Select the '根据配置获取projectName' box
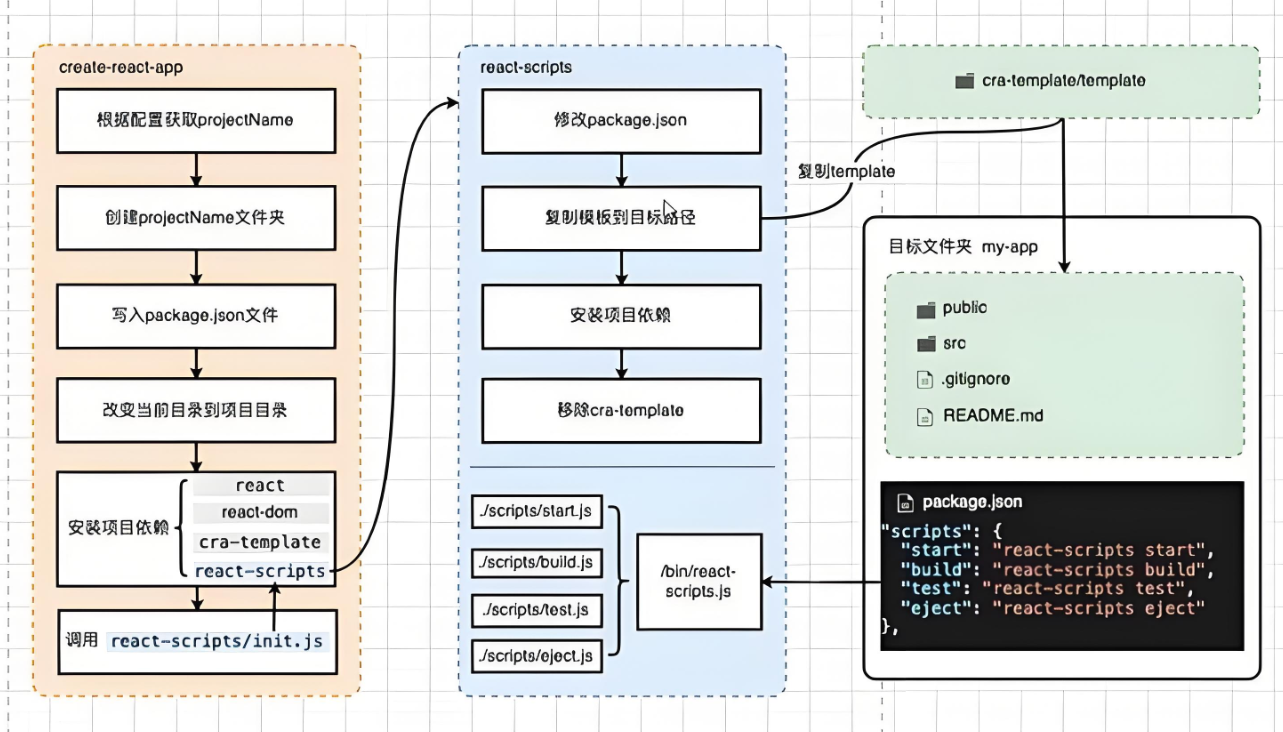1283x732 pixels. click(195, 120)
